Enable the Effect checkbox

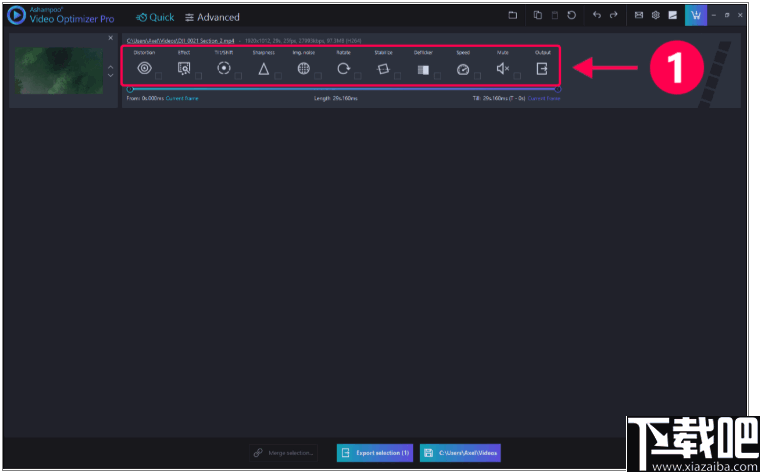click(x=198, y=76)
